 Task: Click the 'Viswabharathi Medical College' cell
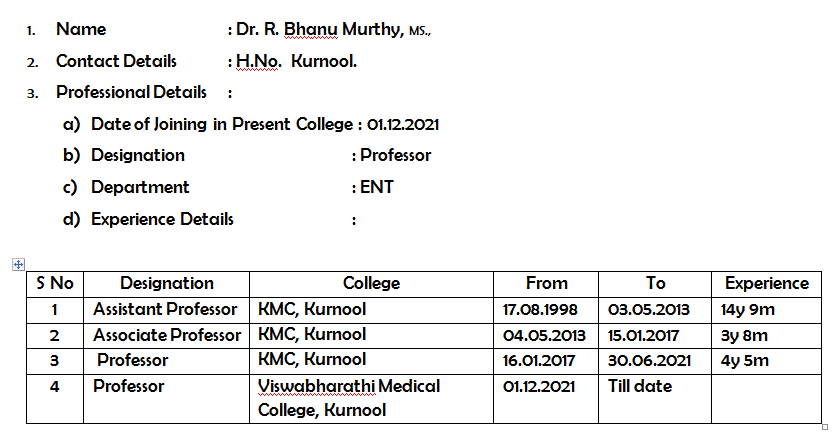tap(371, 399)
